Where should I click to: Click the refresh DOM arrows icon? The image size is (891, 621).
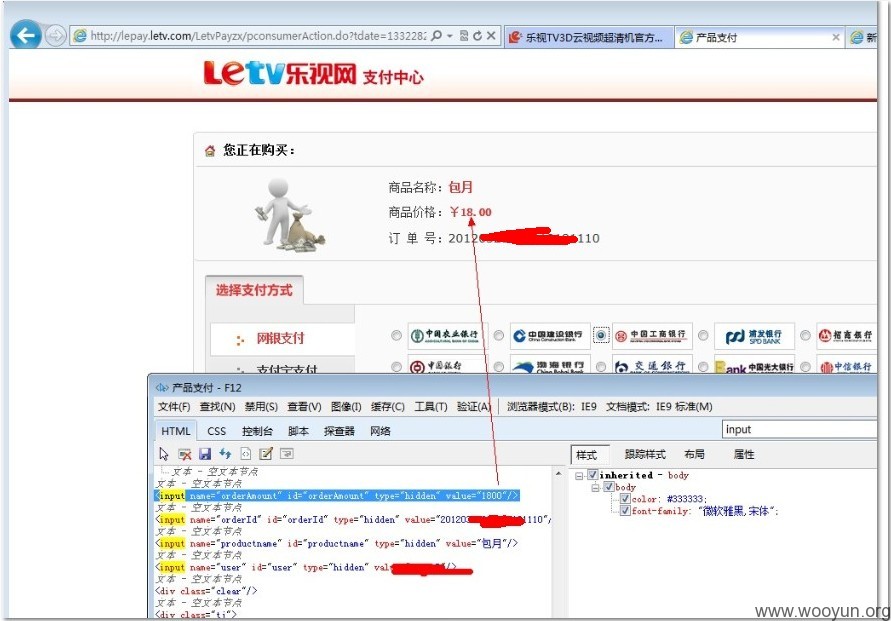tap(226, 454)
